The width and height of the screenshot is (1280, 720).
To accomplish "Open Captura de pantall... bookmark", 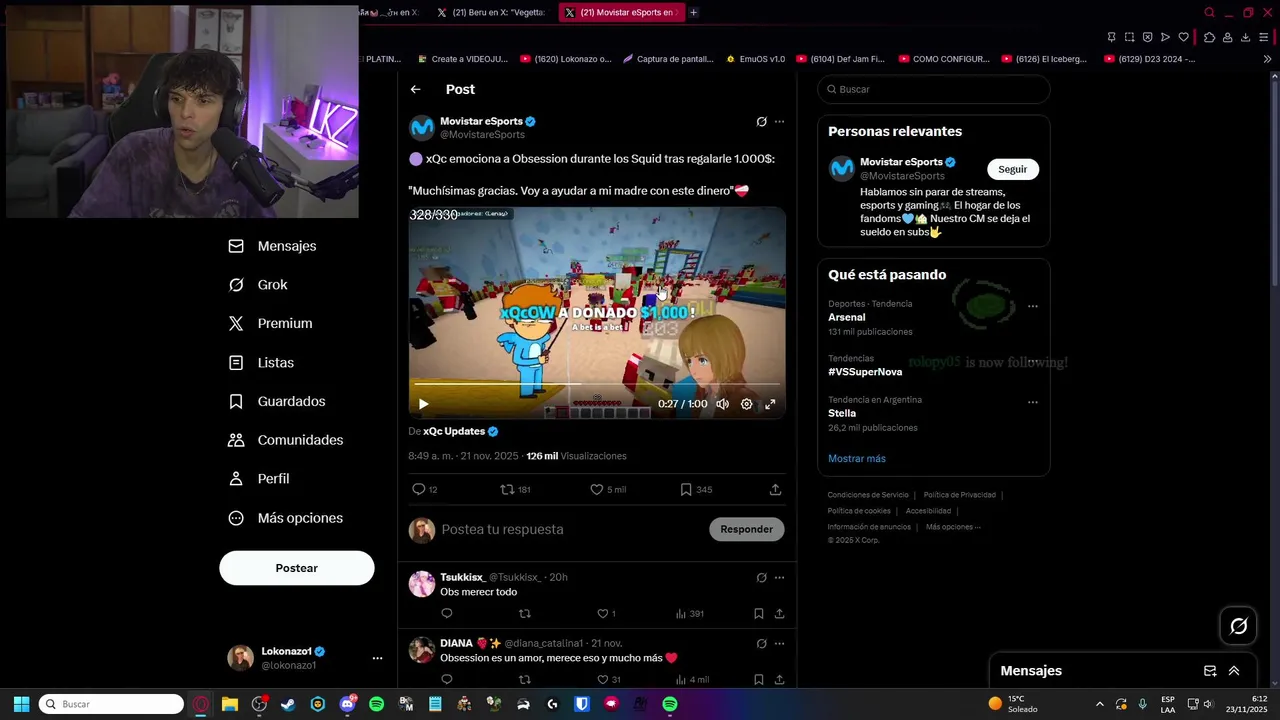I will click(x=668, y=59).
